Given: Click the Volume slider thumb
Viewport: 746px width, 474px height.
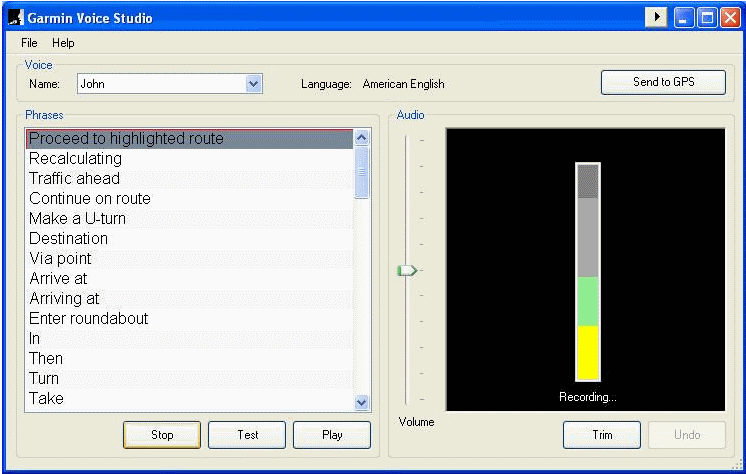Looking at the screenshot, I should pyautogui.click(x=406, y=270).
